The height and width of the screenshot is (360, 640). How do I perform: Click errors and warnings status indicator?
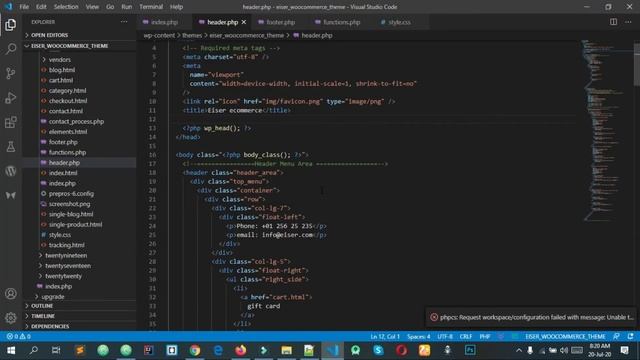[x=18, y=336]
